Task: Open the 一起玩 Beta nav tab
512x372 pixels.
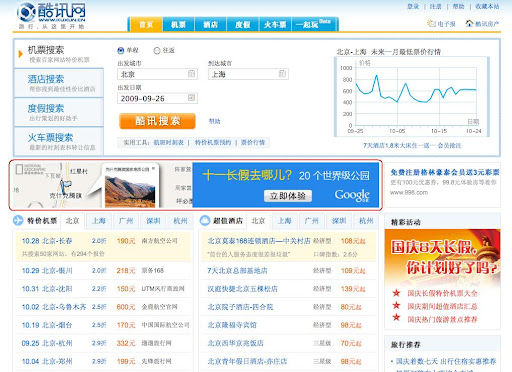Action: pos(314,24)
